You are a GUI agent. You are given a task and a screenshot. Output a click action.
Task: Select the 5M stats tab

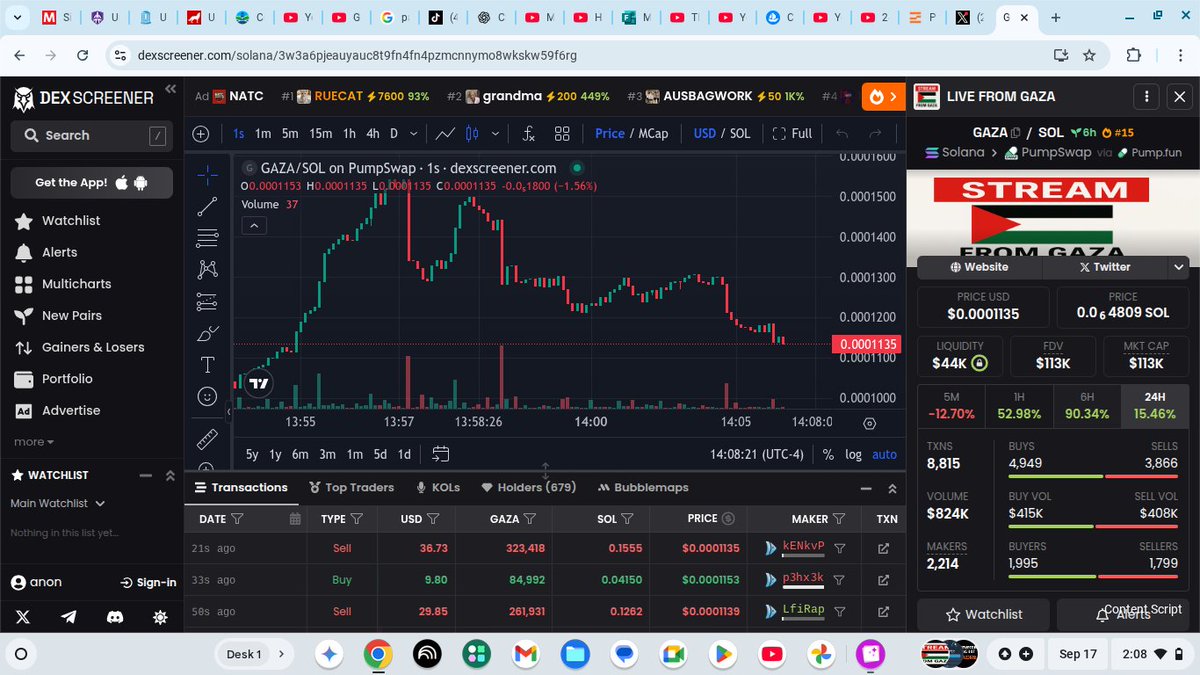(951, 406)
